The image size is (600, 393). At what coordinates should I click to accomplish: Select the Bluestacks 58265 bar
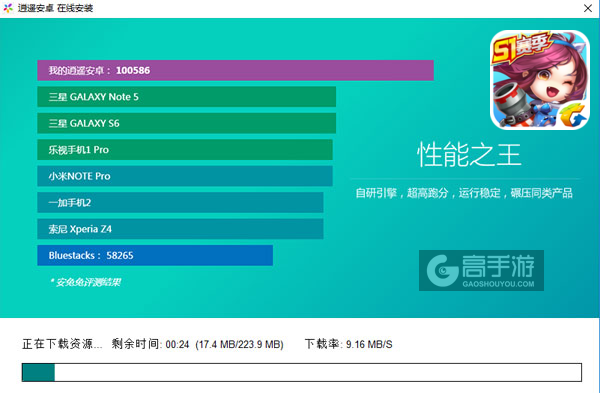[155, 255]
